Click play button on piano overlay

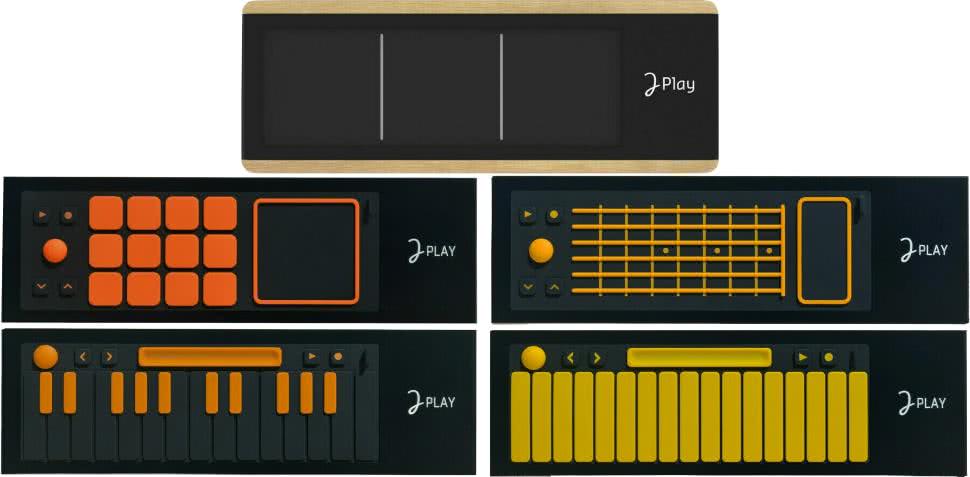pyautogui.click(x=311, y=357)
